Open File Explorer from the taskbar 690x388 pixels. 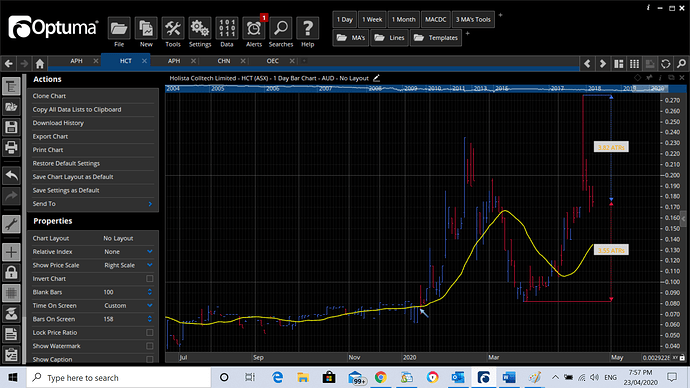tap(303, 377)
